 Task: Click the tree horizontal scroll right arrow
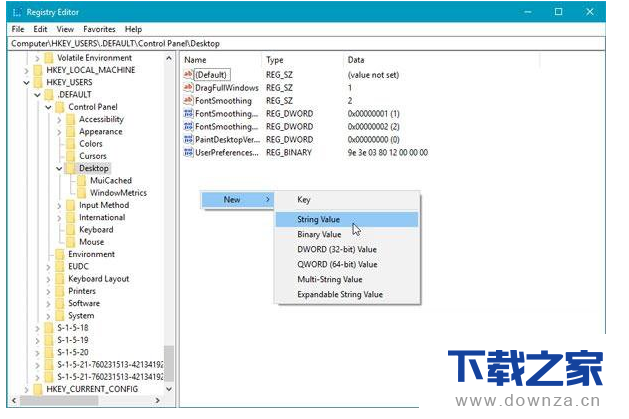click(157, 400)
